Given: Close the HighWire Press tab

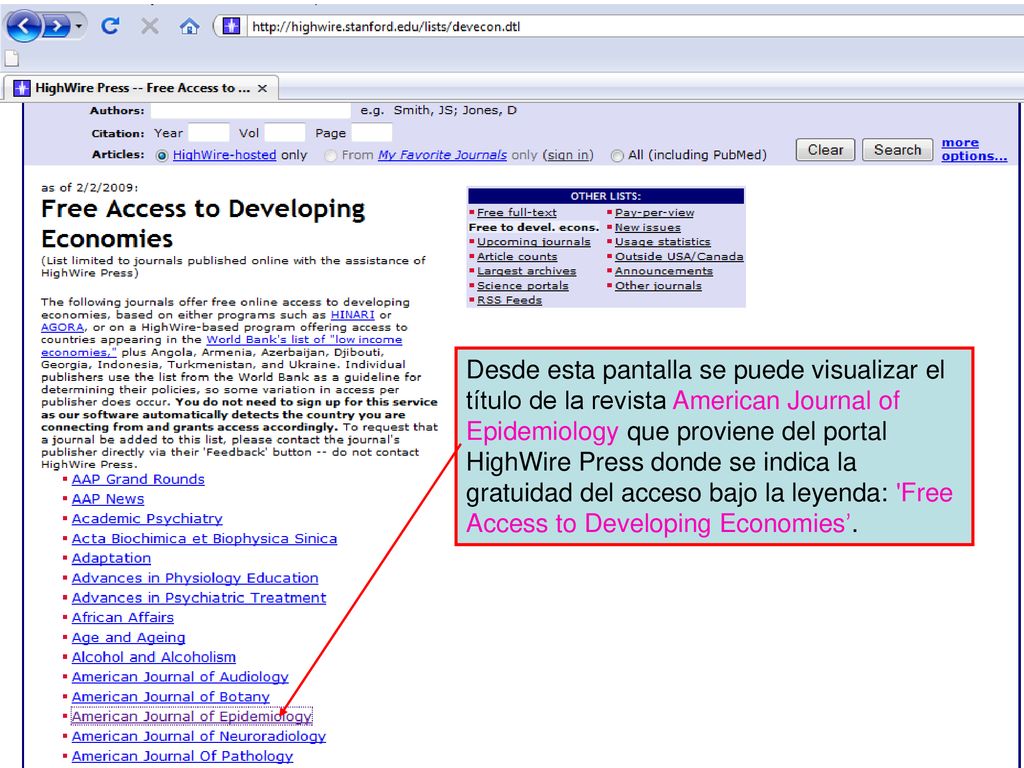Looking at the screenshot, I should (263, 88).
